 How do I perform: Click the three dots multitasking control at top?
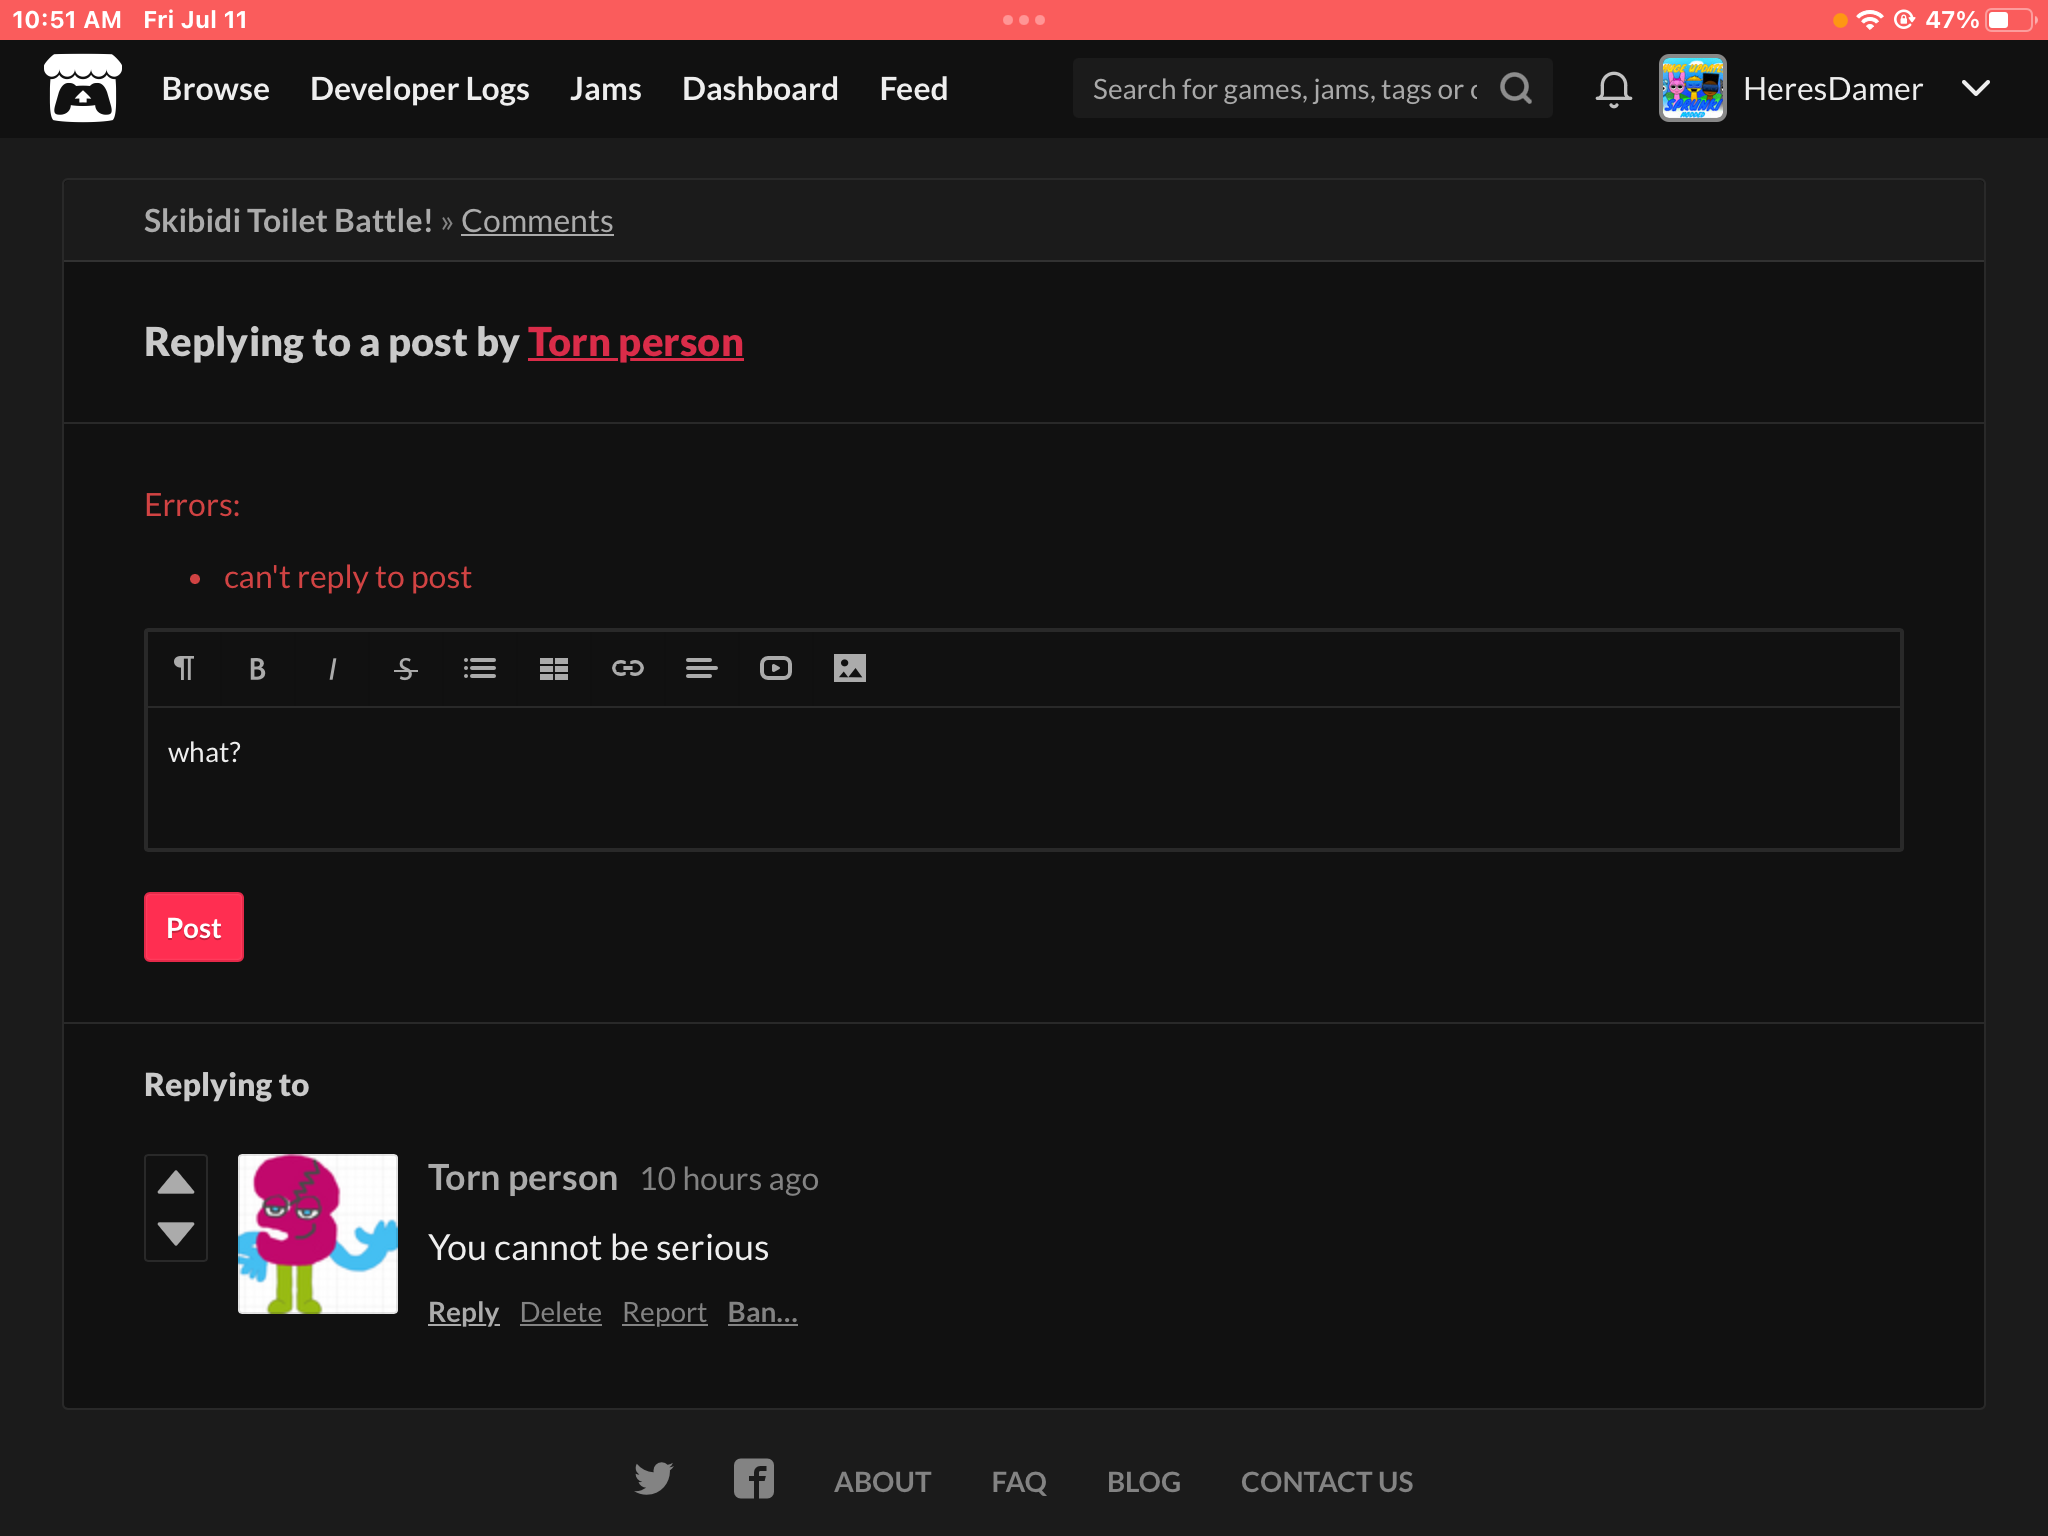[1024, 20]
